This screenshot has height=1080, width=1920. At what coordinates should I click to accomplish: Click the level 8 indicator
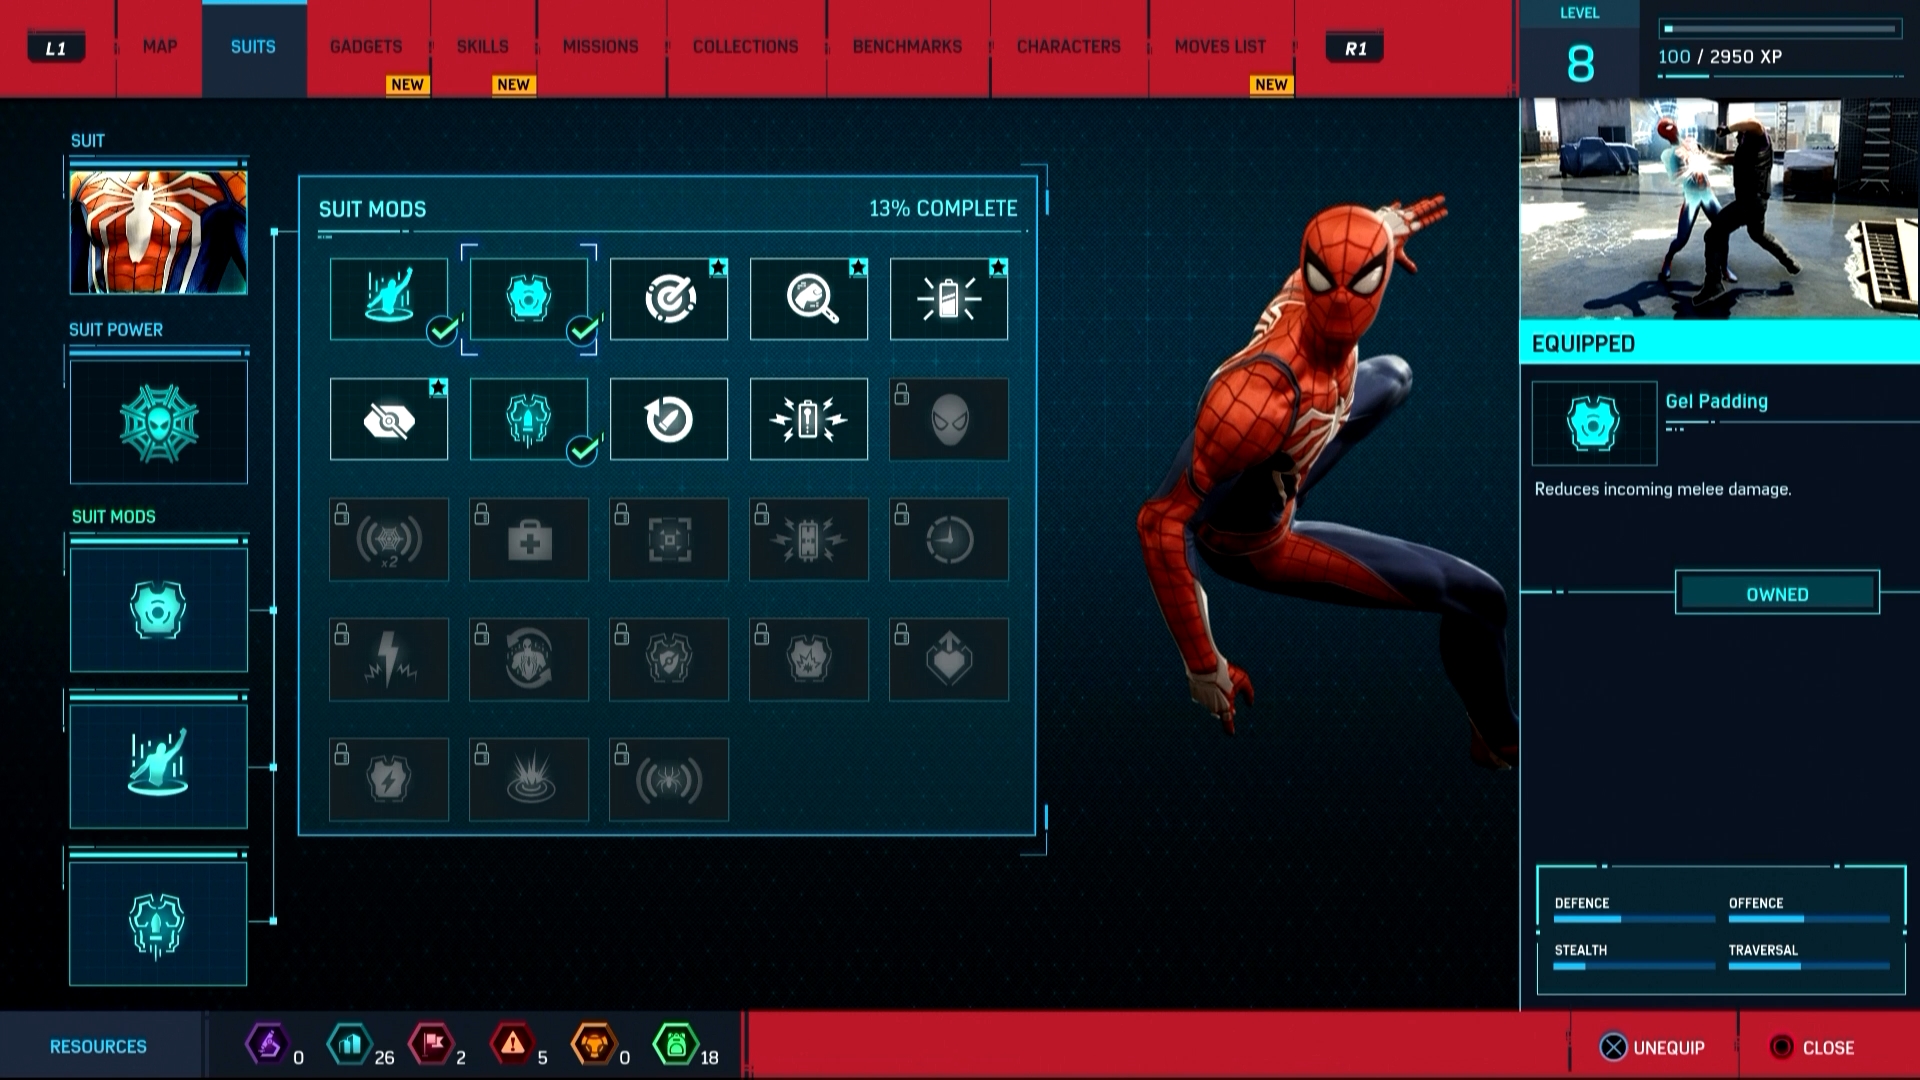coord(1580,50)
